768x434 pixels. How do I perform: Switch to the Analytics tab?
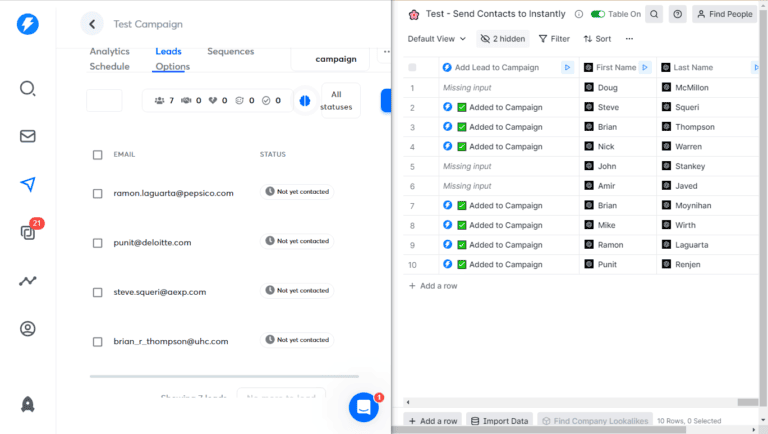(110, 51)
